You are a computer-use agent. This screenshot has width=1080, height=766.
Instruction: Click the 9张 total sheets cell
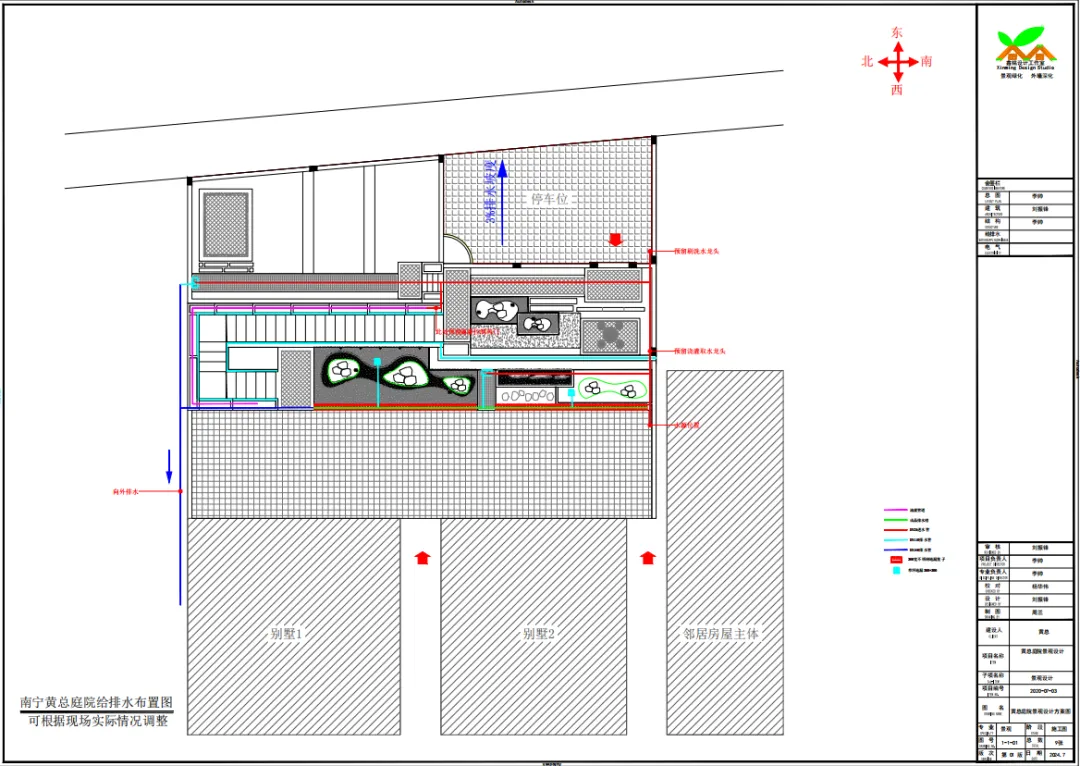click(x=1059, y=743)
